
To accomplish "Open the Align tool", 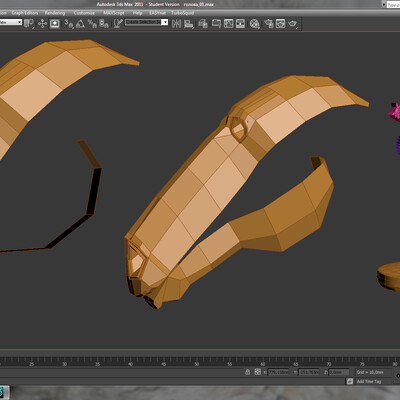I will coord(189,23).
